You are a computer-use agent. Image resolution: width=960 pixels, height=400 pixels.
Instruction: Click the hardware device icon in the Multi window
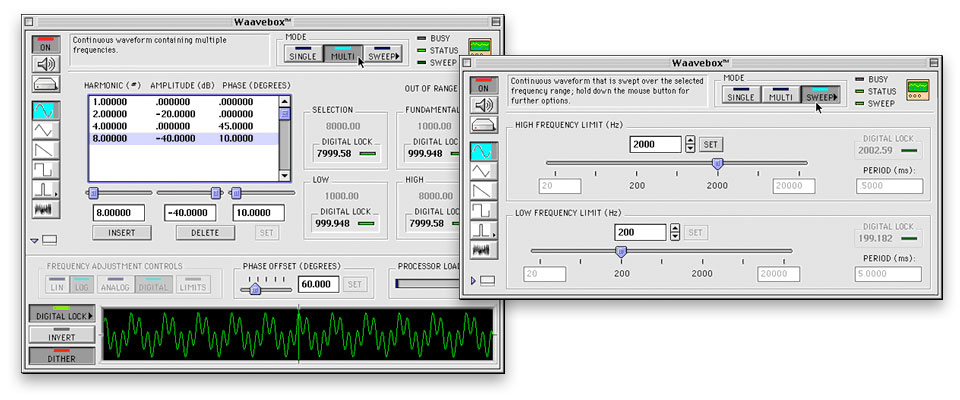click(x=47, y=83)
